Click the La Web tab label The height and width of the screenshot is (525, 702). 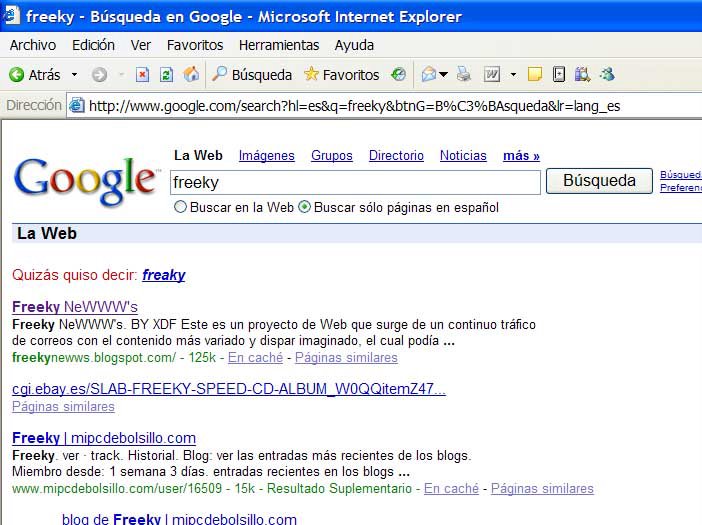pos(198,155)
